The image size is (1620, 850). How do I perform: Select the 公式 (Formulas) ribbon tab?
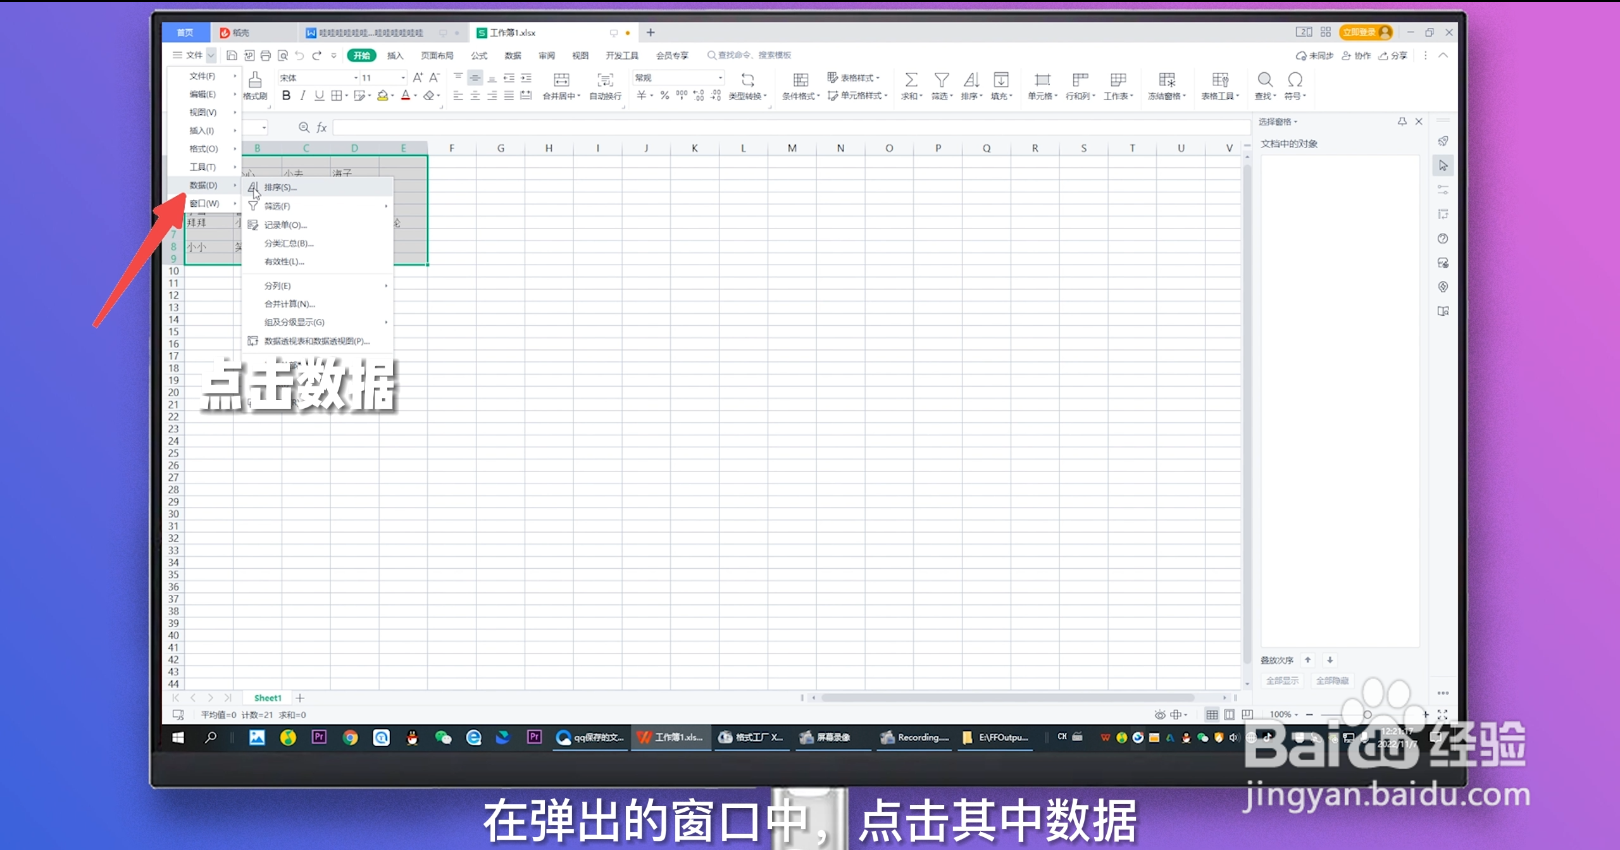(x=480, y=55)
